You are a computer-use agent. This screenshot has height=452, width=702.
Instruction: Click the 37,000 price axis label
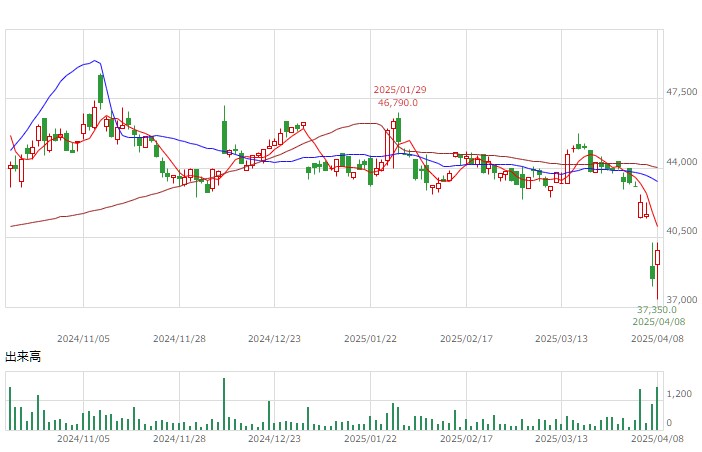coord(681,299)
